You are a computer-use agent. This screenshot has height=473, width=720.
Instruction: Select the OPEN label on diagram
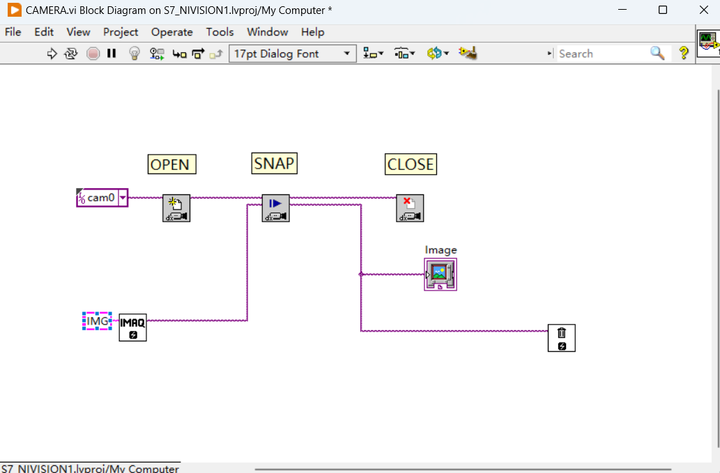pos(172,164)
